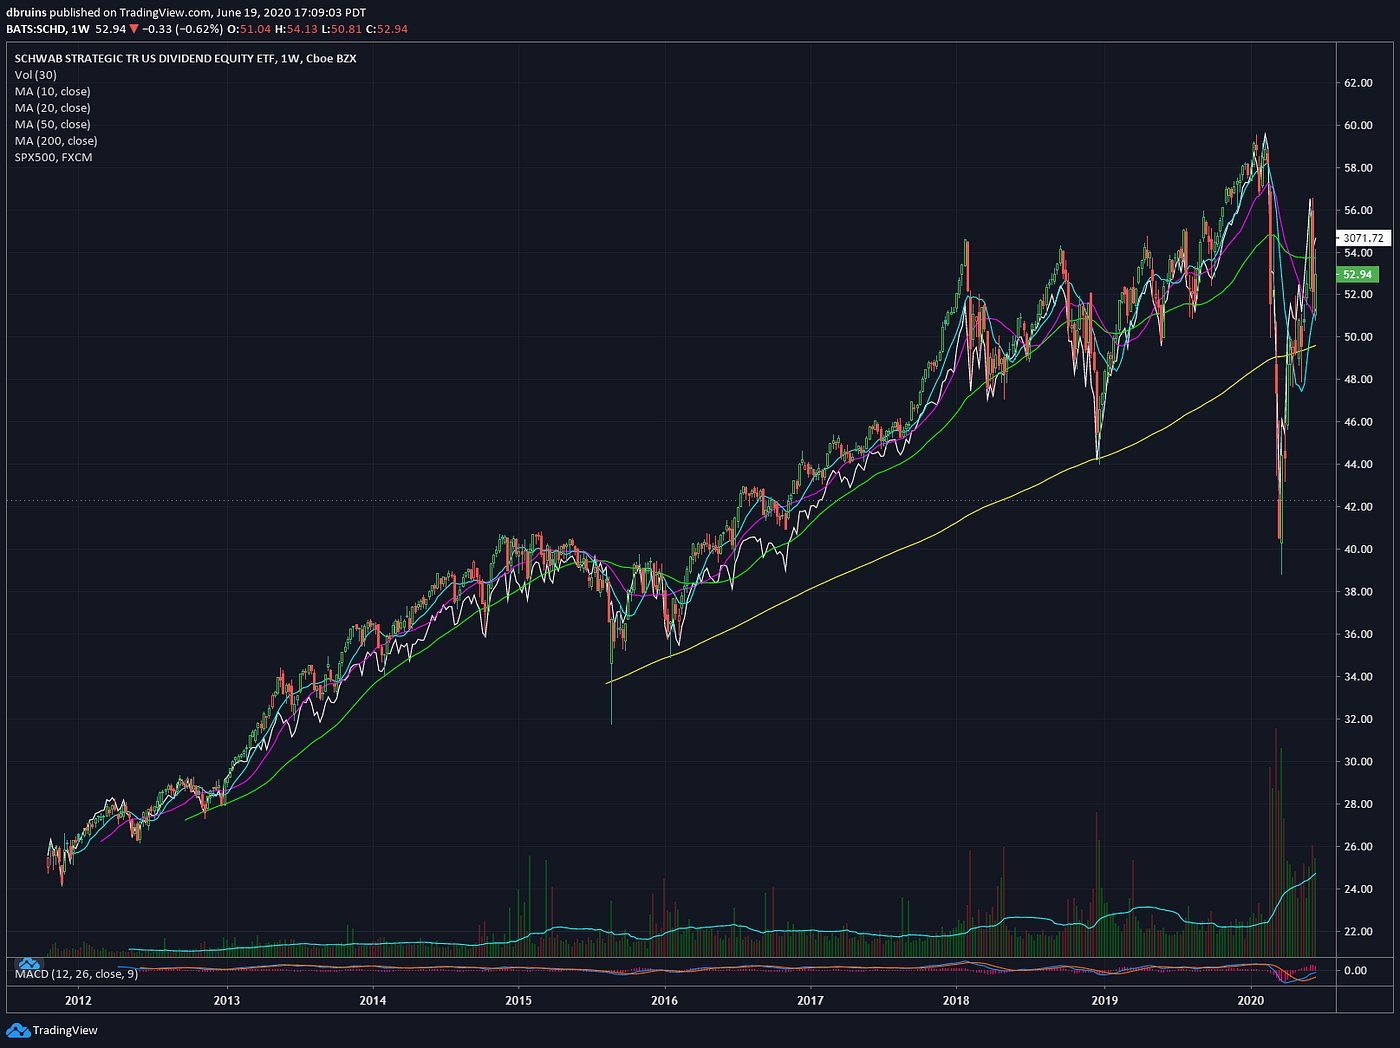Click the 2013 label on the time axis

point(227,1000)
